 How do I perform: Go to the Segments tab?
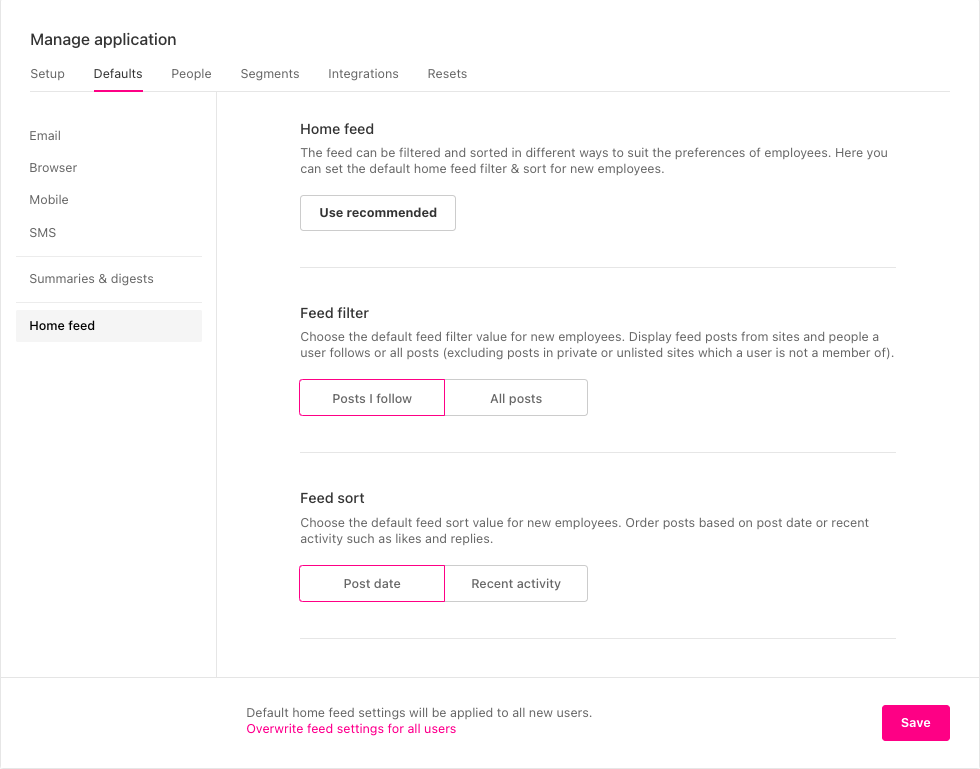point(270,74)
